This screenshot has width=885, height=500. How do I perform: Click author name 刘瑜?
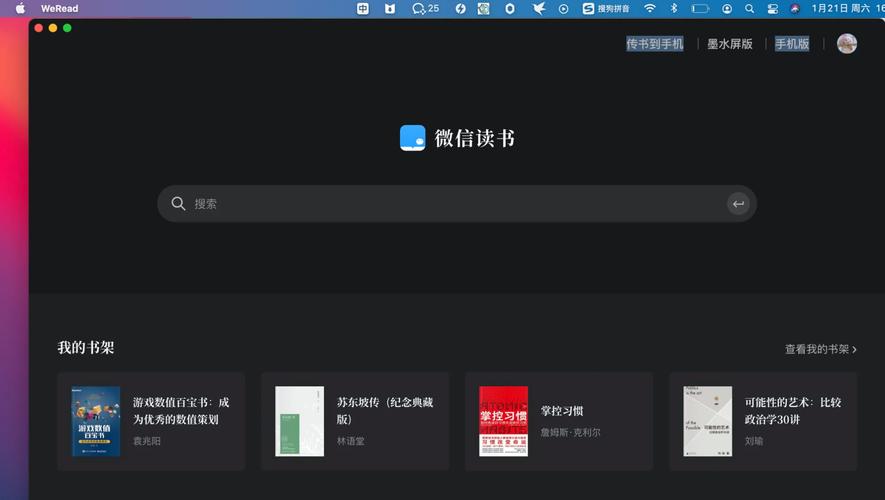754,441
